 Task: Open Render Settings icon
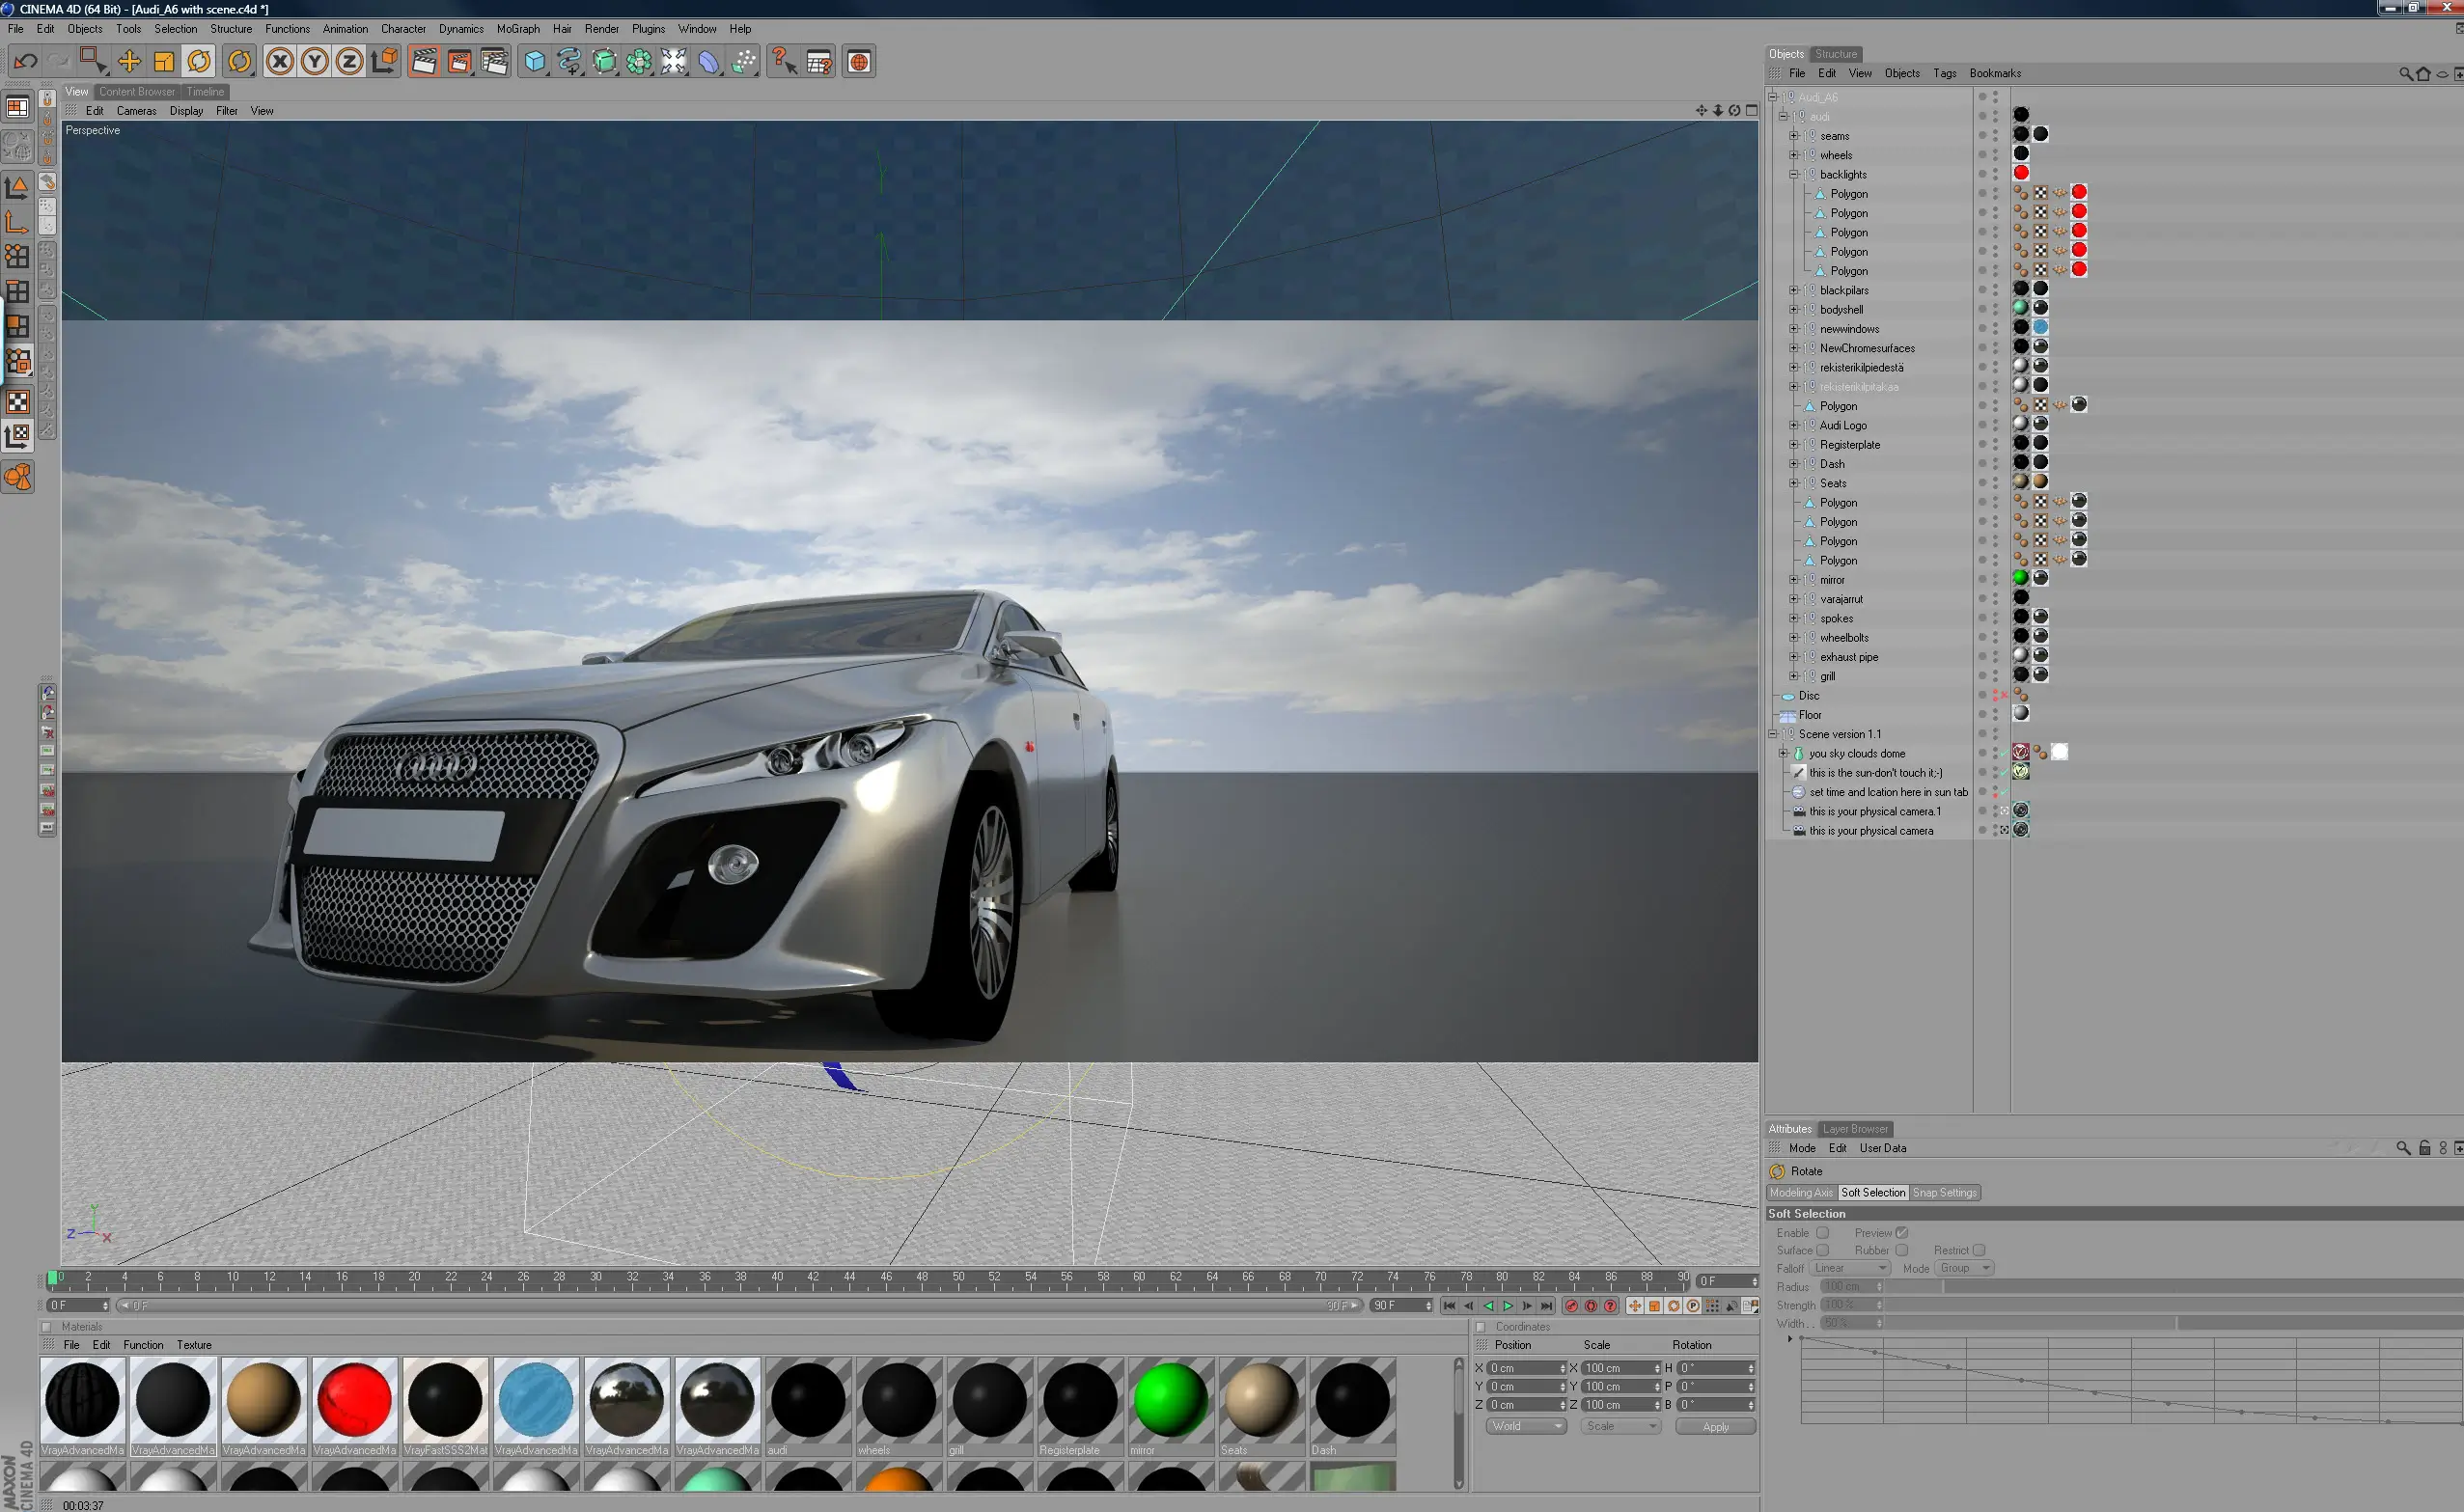pyautogui.click(x=494, y=62)
